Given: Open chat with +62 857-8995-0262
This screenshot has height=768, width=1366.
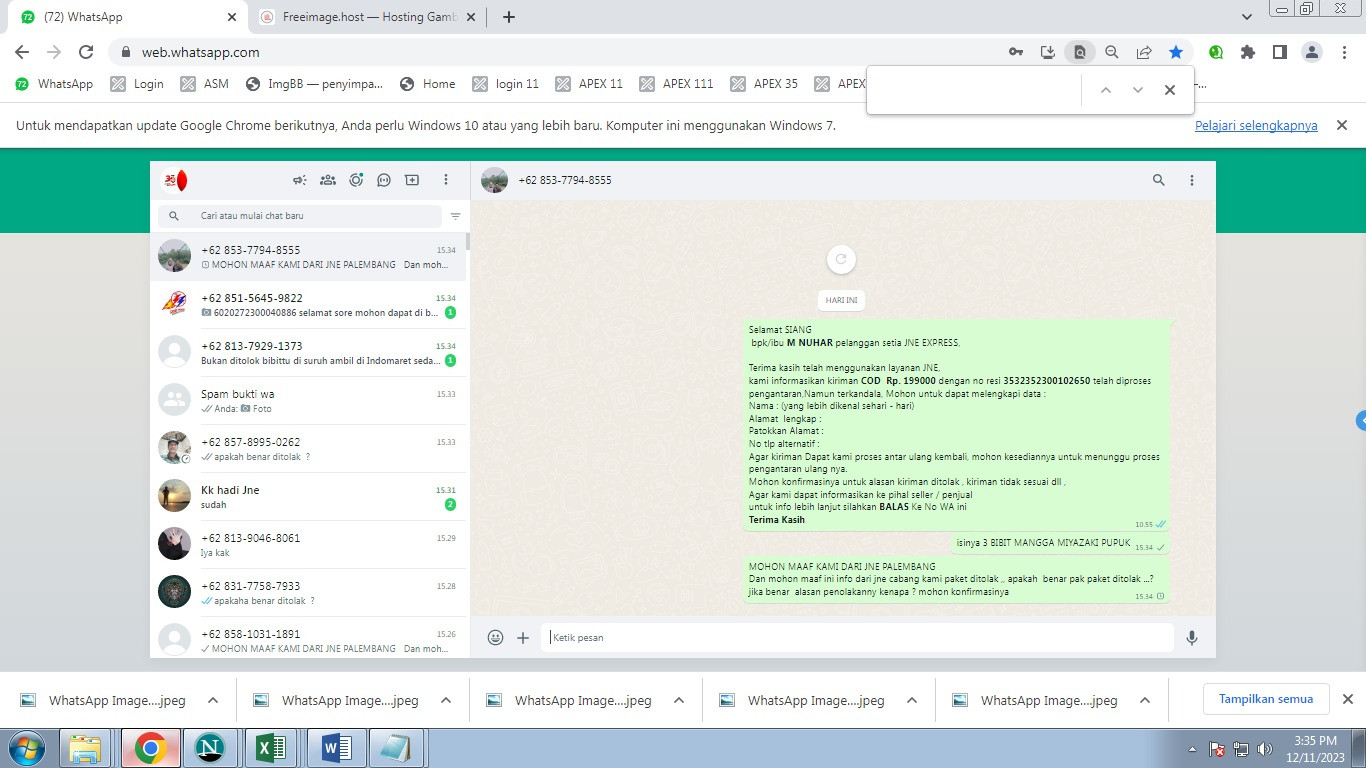Looking at the screenshot, I should [308, 449].
